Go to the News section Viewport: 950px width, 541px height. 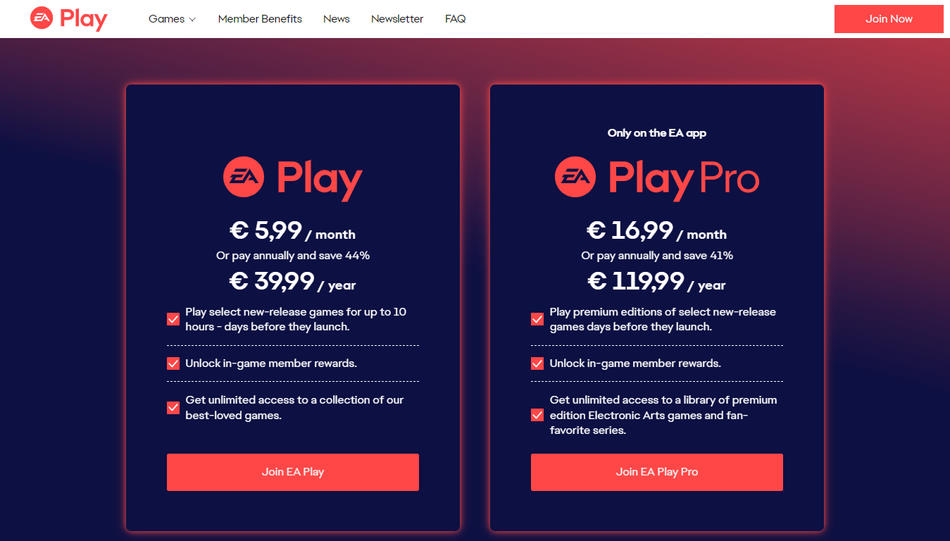point(336,19)
